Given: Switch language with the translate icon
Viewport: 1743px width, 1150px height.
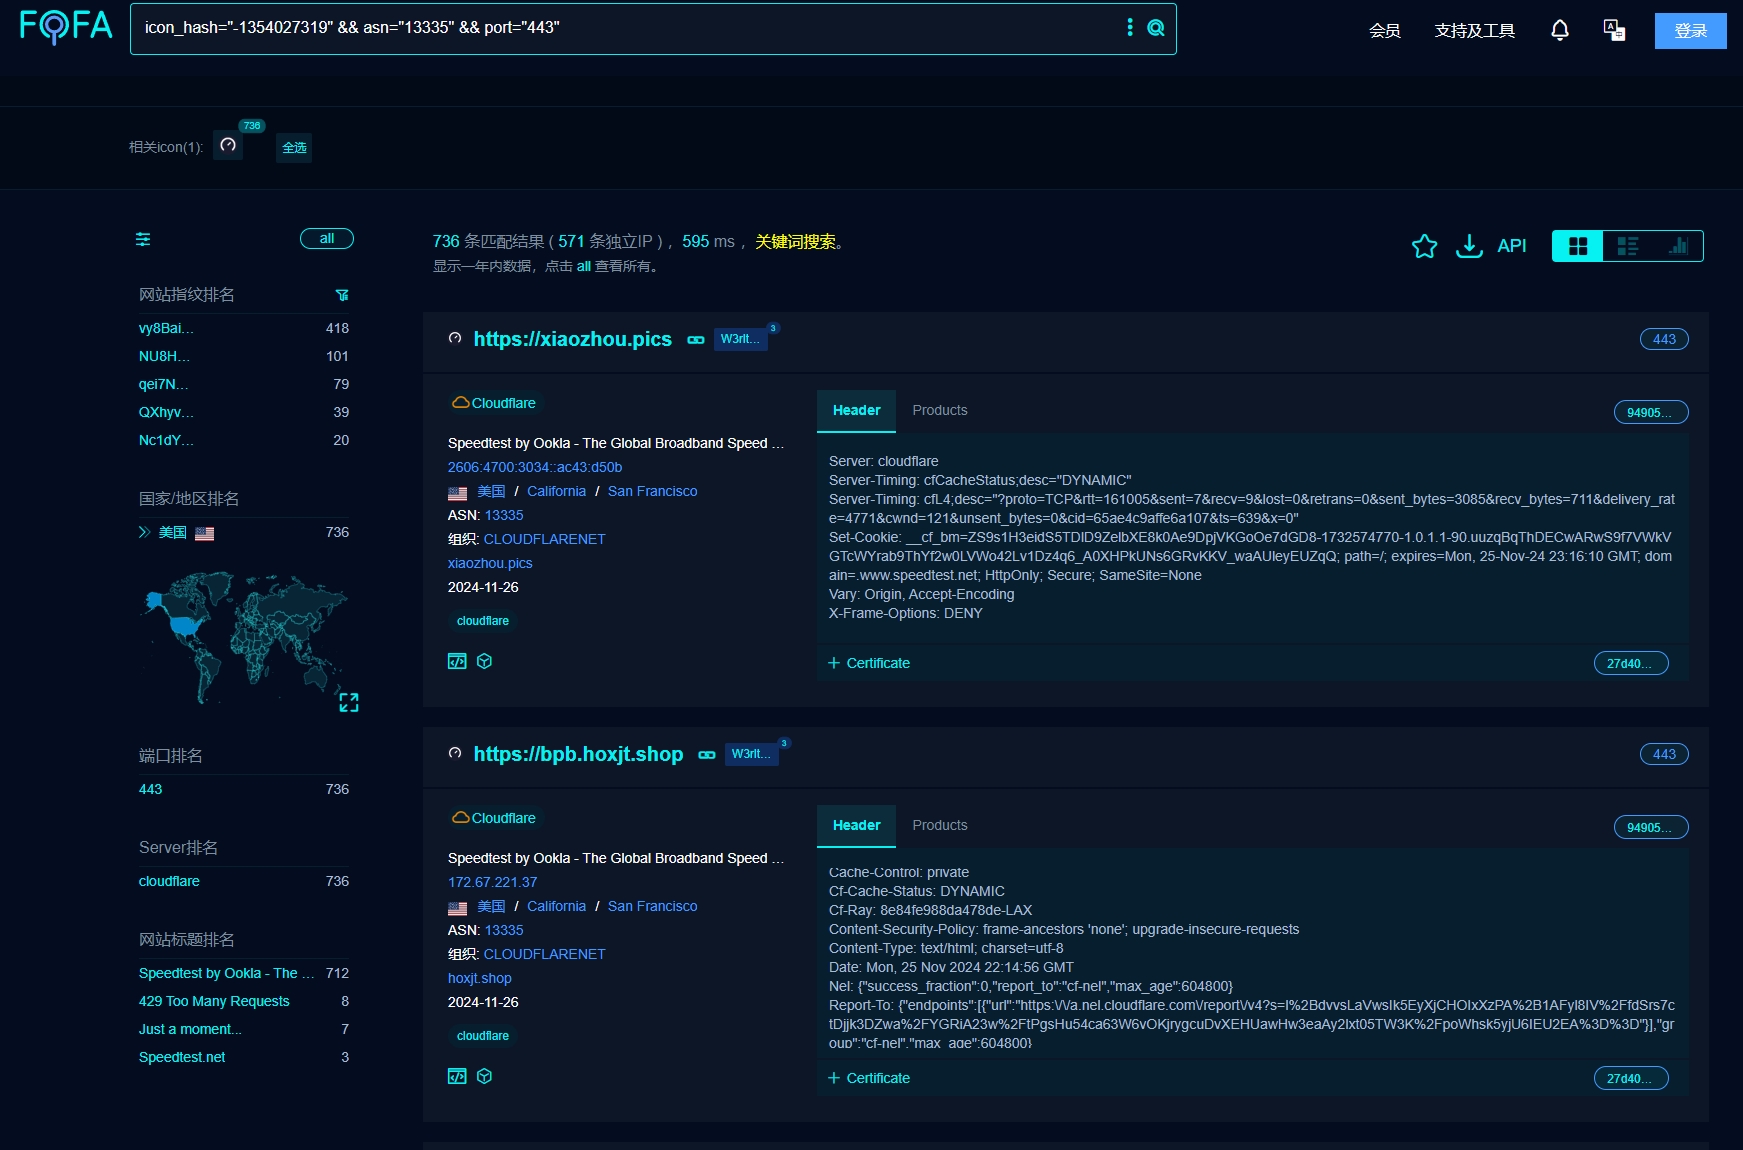Looking at the screenshot, I should (1614, 30).
